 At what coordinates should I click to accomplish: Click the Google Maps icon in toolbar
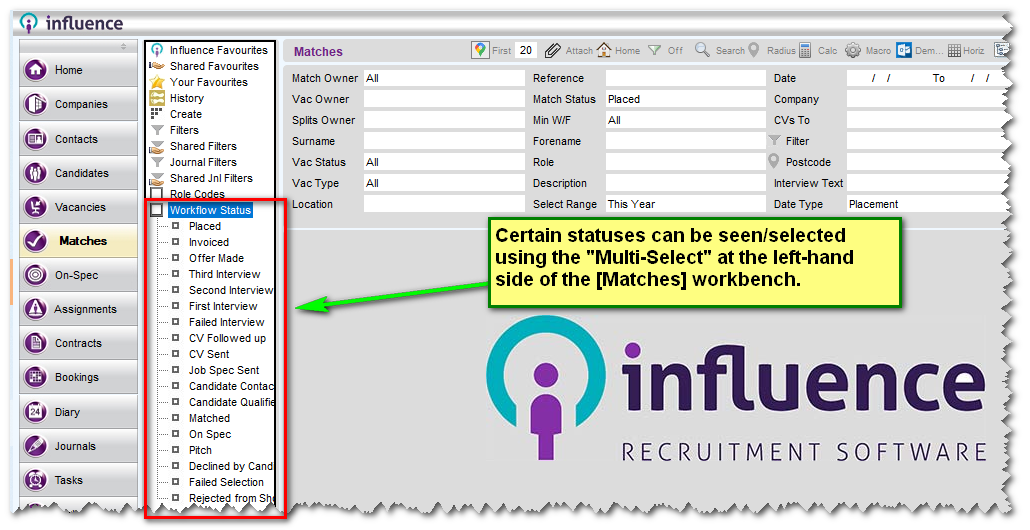(480, 50)
